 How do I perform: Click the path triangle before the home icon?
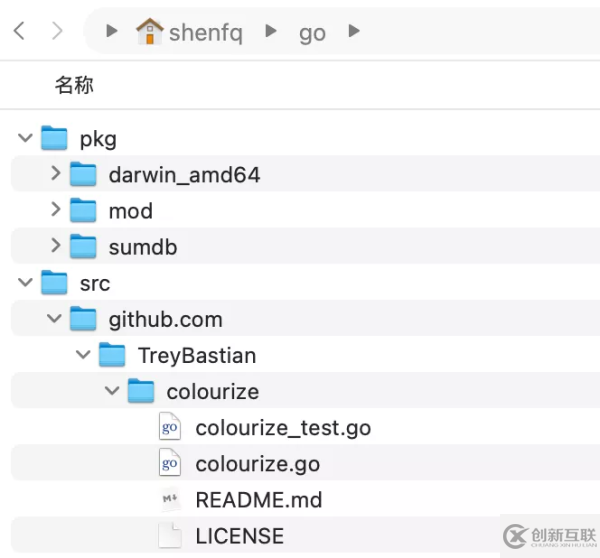pos(111,31)
